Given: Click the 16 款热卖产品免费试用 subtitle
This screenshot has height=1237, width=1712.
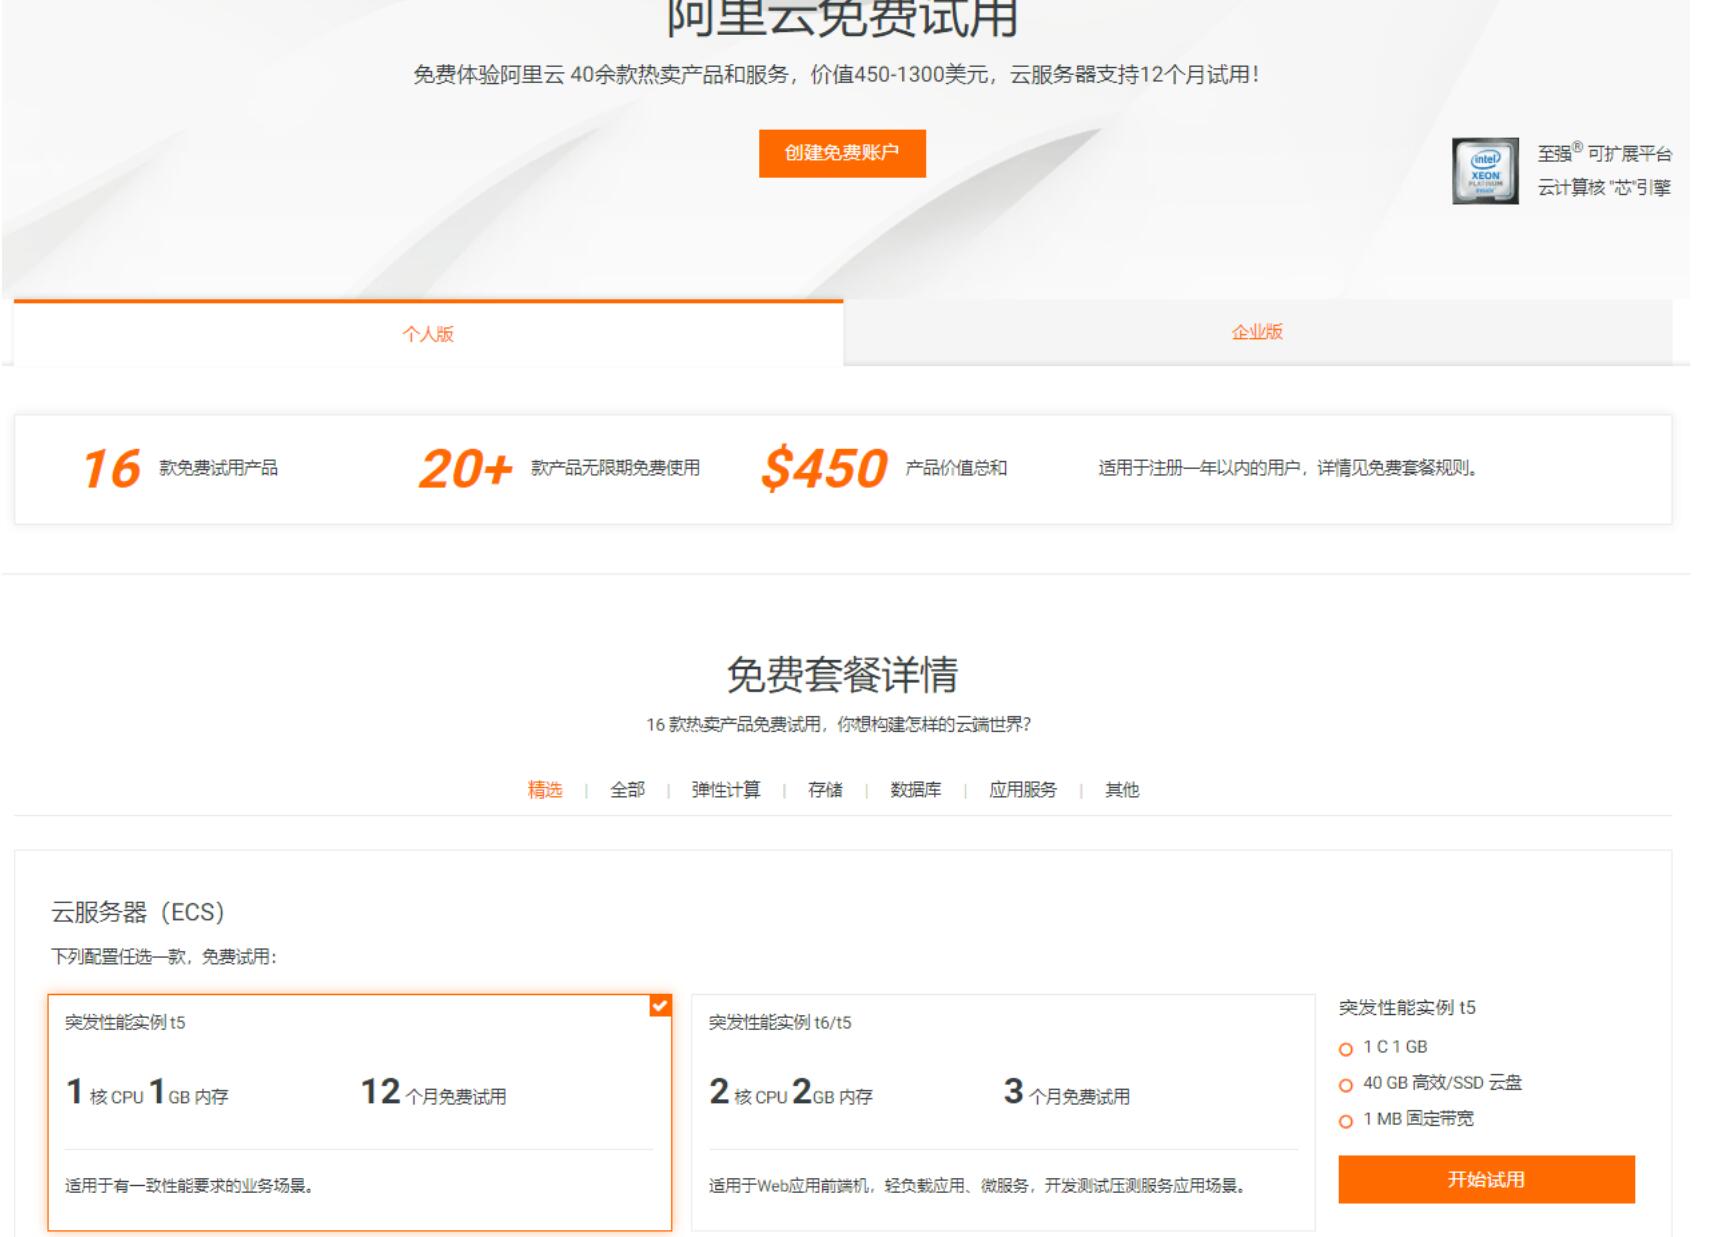Looking at the screenshot, I should pyautogui.click(x=838, y=724).
